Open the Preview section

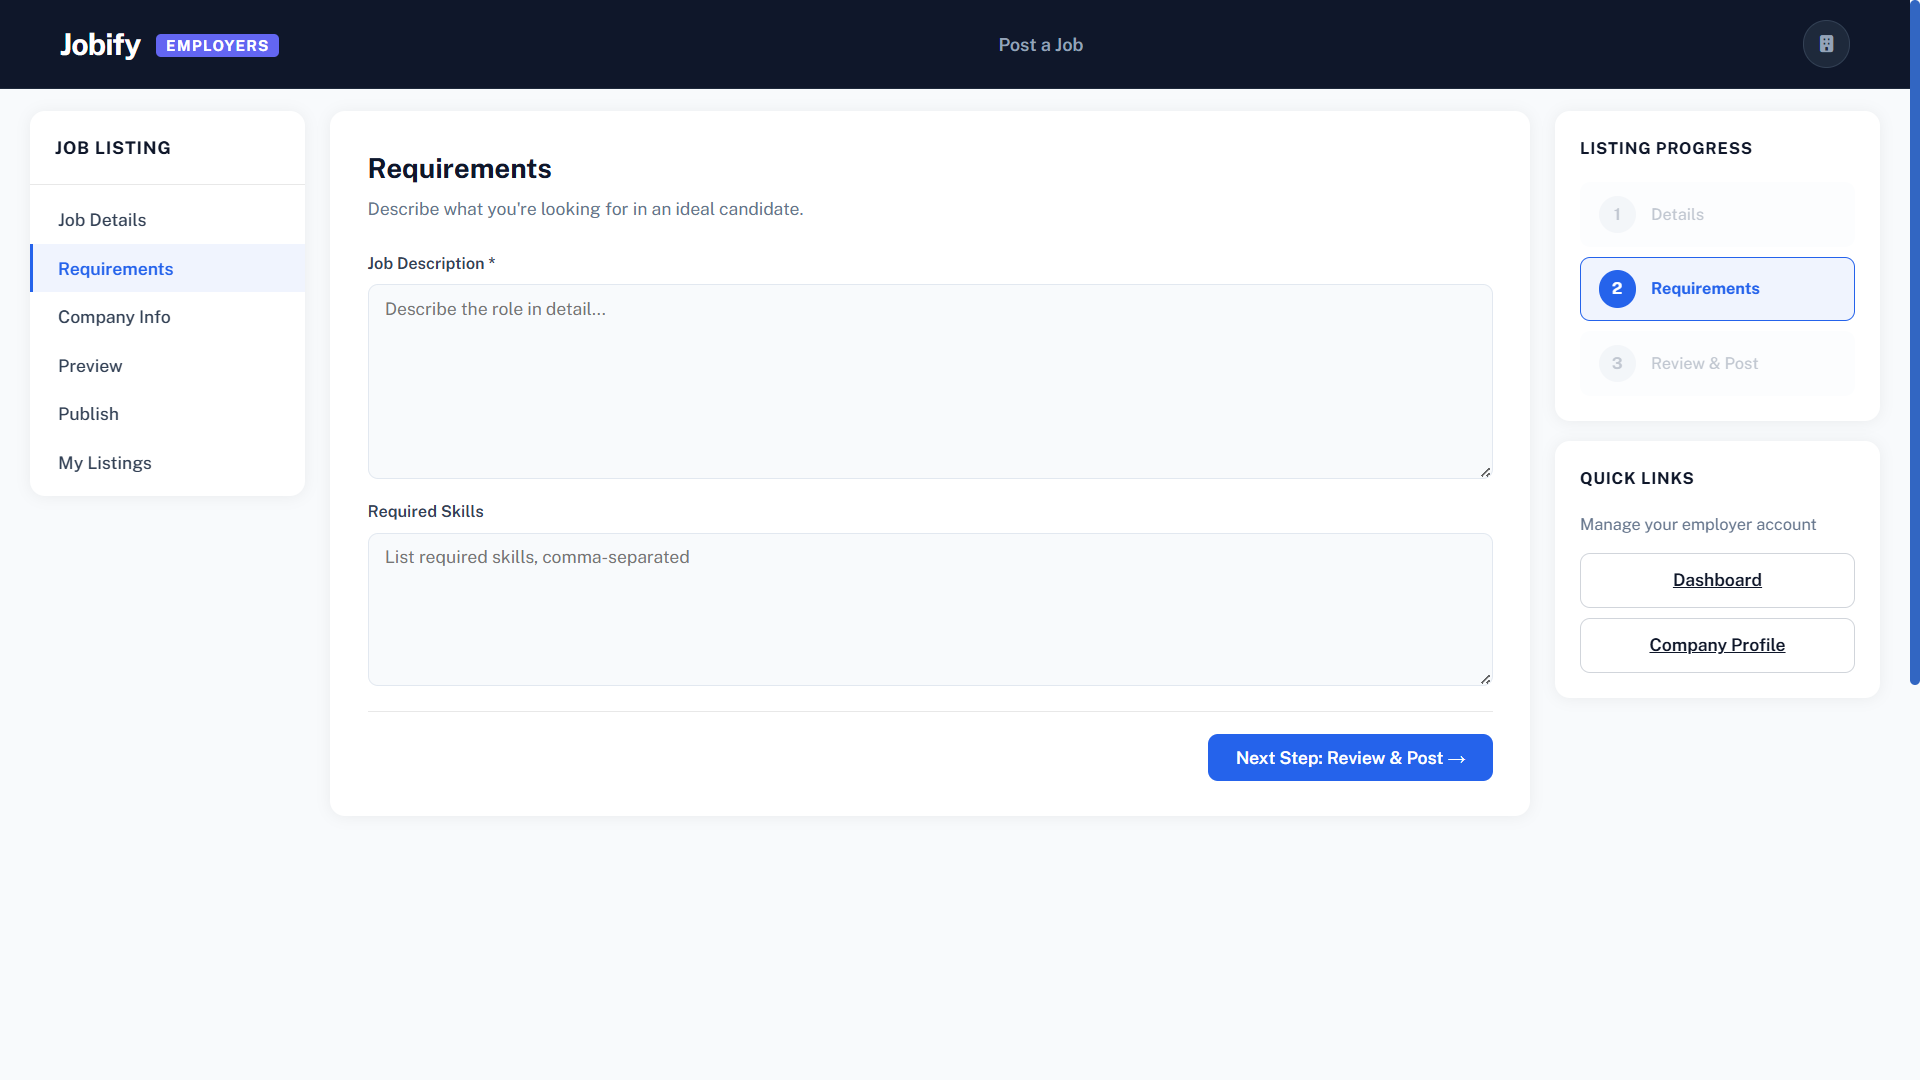pyautogui.click(x=167, y=366)
